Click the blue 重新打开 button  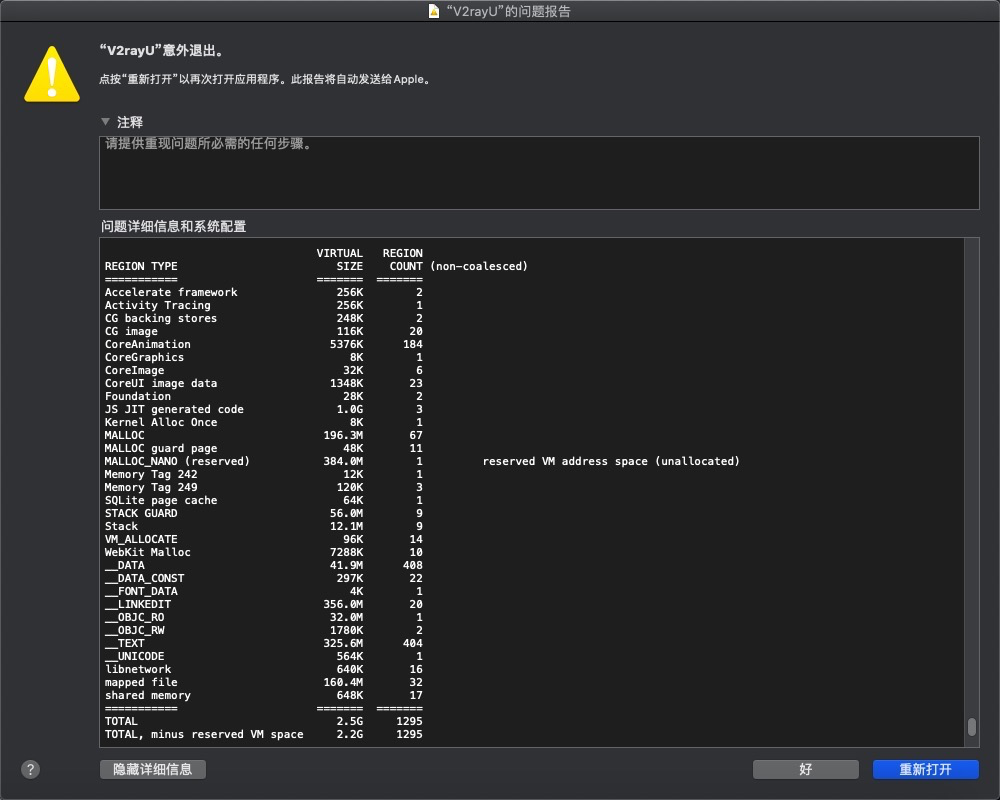pyautogui.click(x=926, y=769)
